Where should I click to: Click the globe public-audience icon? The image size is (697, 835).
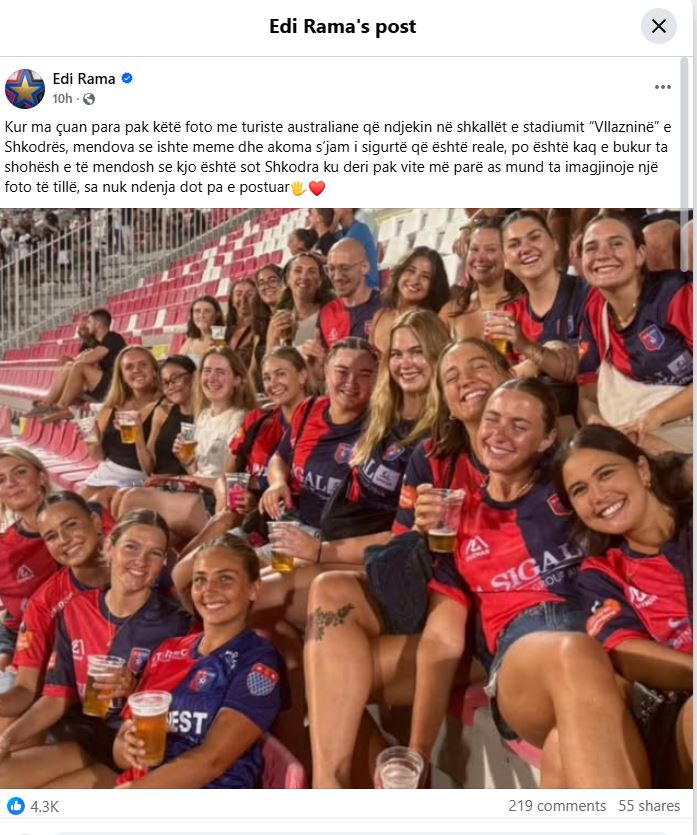tap(89, 99)
